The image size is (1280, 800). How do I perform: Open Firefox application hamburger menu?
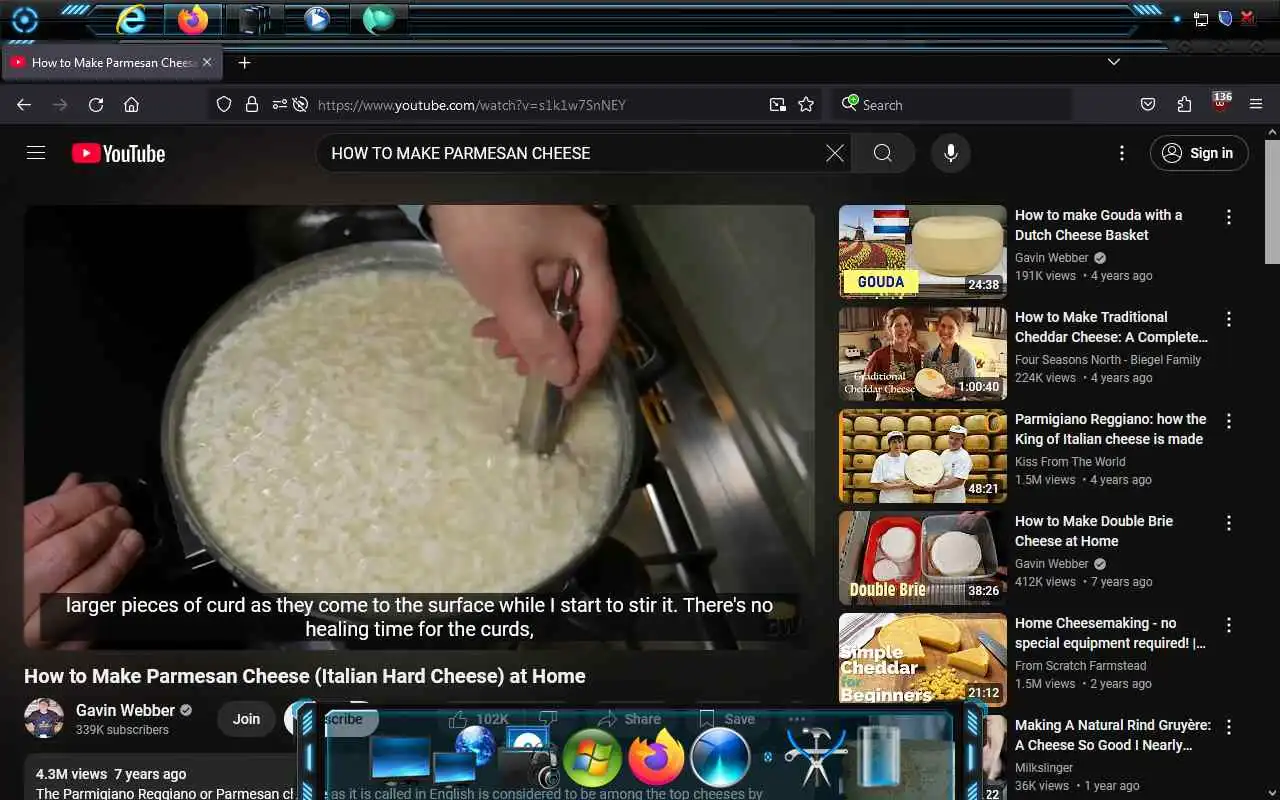click(x=1256, y=105)
